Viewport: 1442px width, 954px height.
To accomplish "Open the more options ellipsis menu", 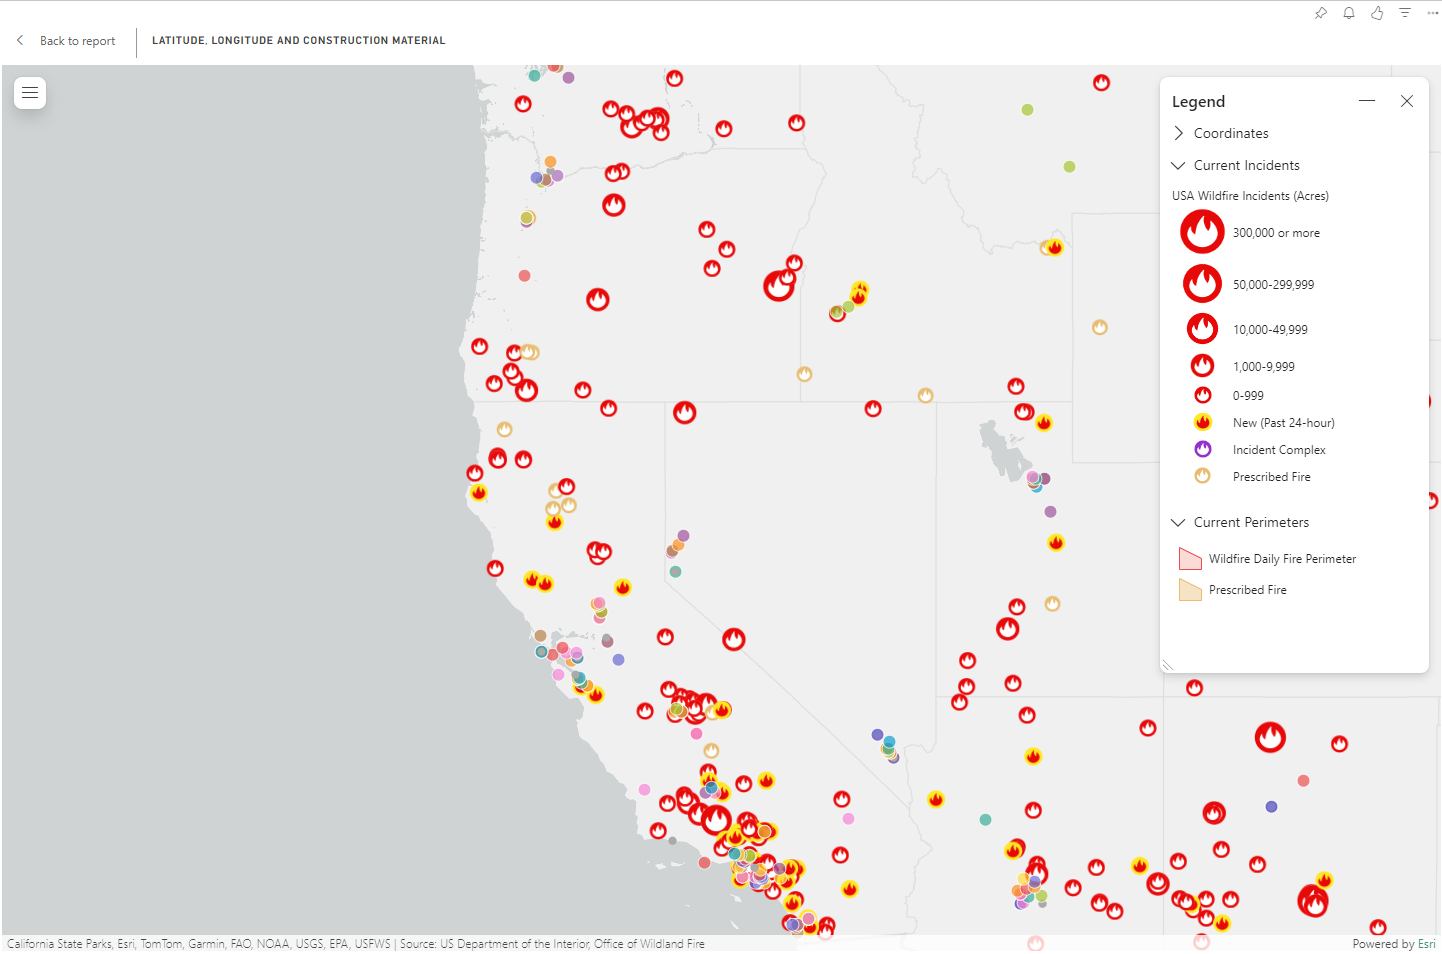I will tap(1432, 13).
